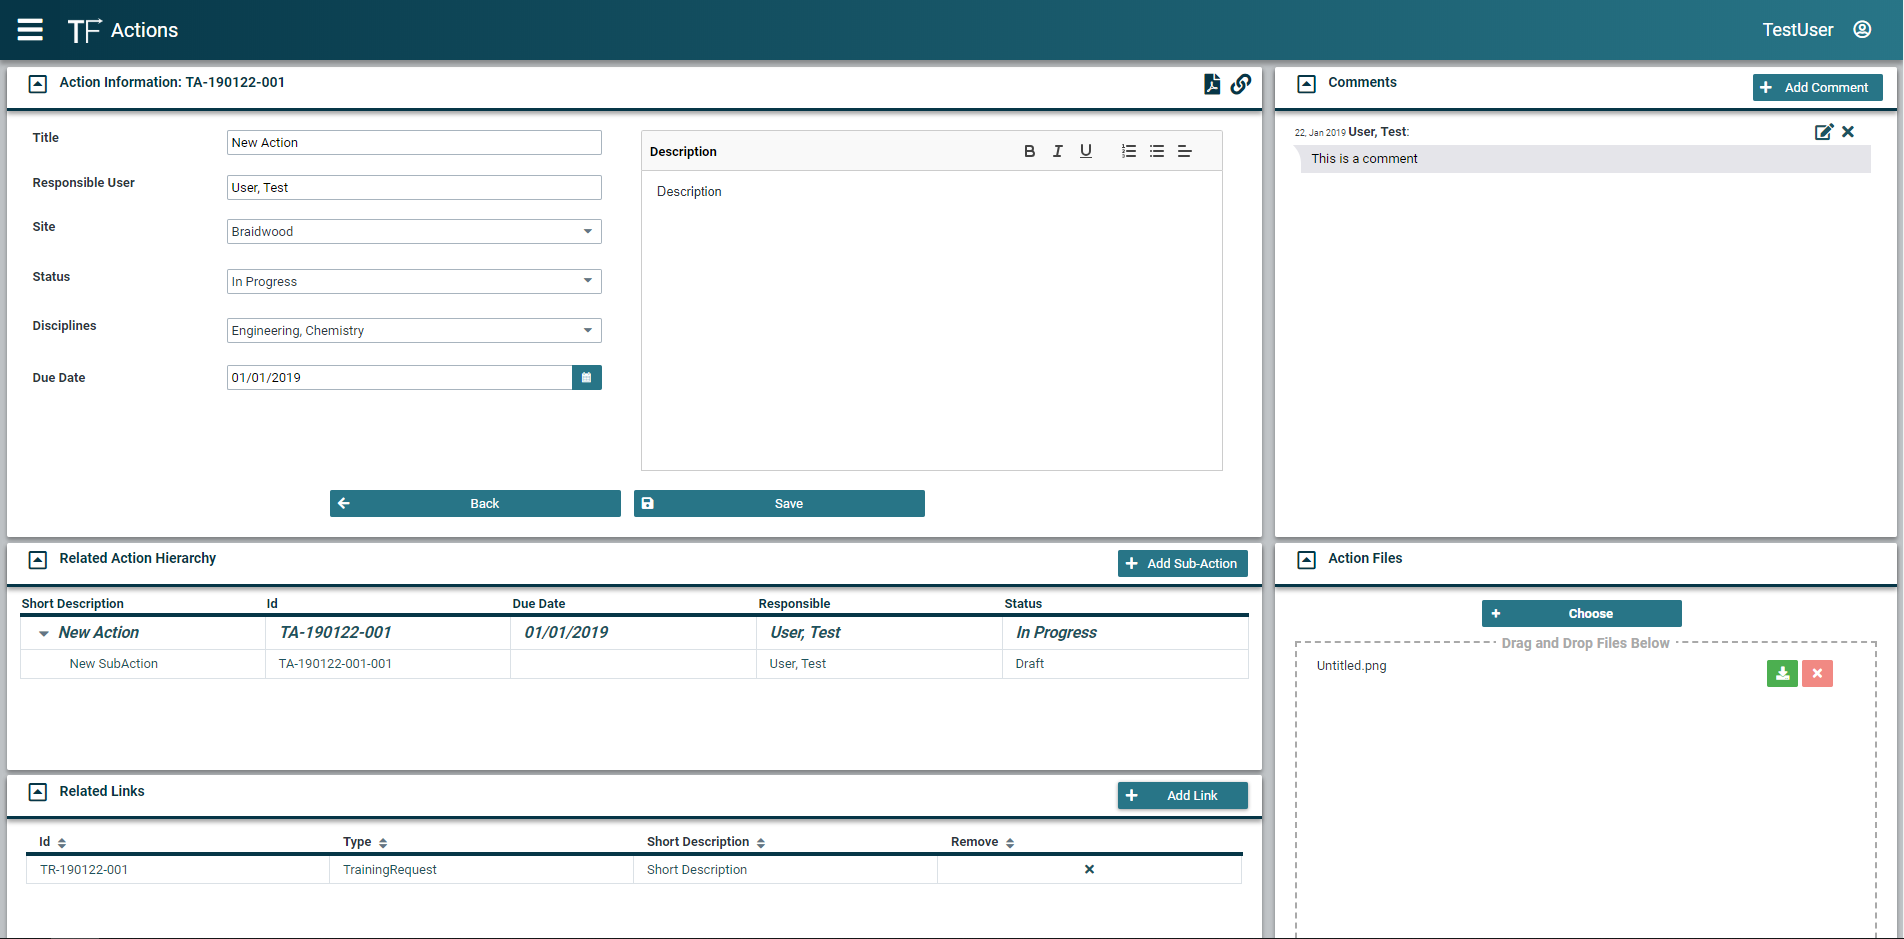Copy action link via chain icon

pyautogui.click(x=1241, y=84)
